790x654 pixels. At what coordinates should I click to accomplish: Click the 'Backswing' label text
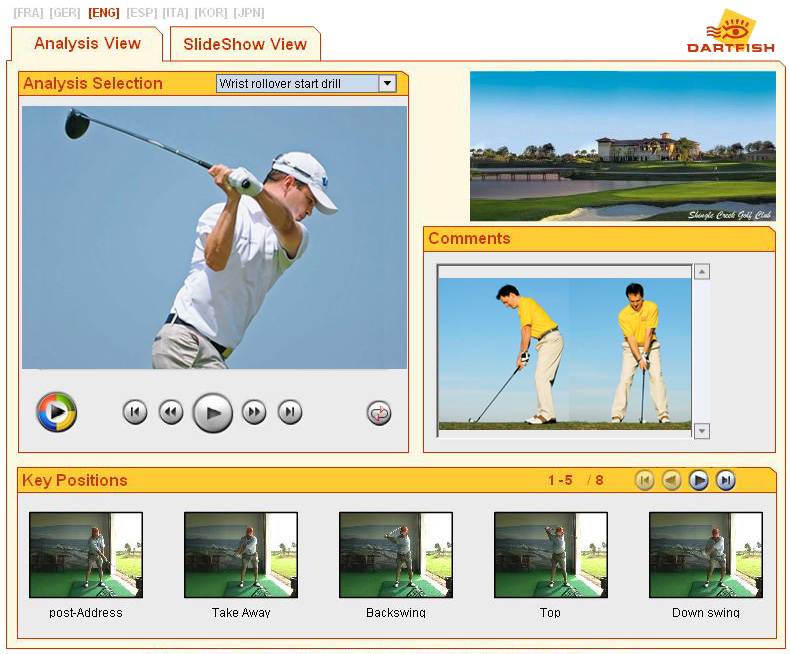click(396, 613)
